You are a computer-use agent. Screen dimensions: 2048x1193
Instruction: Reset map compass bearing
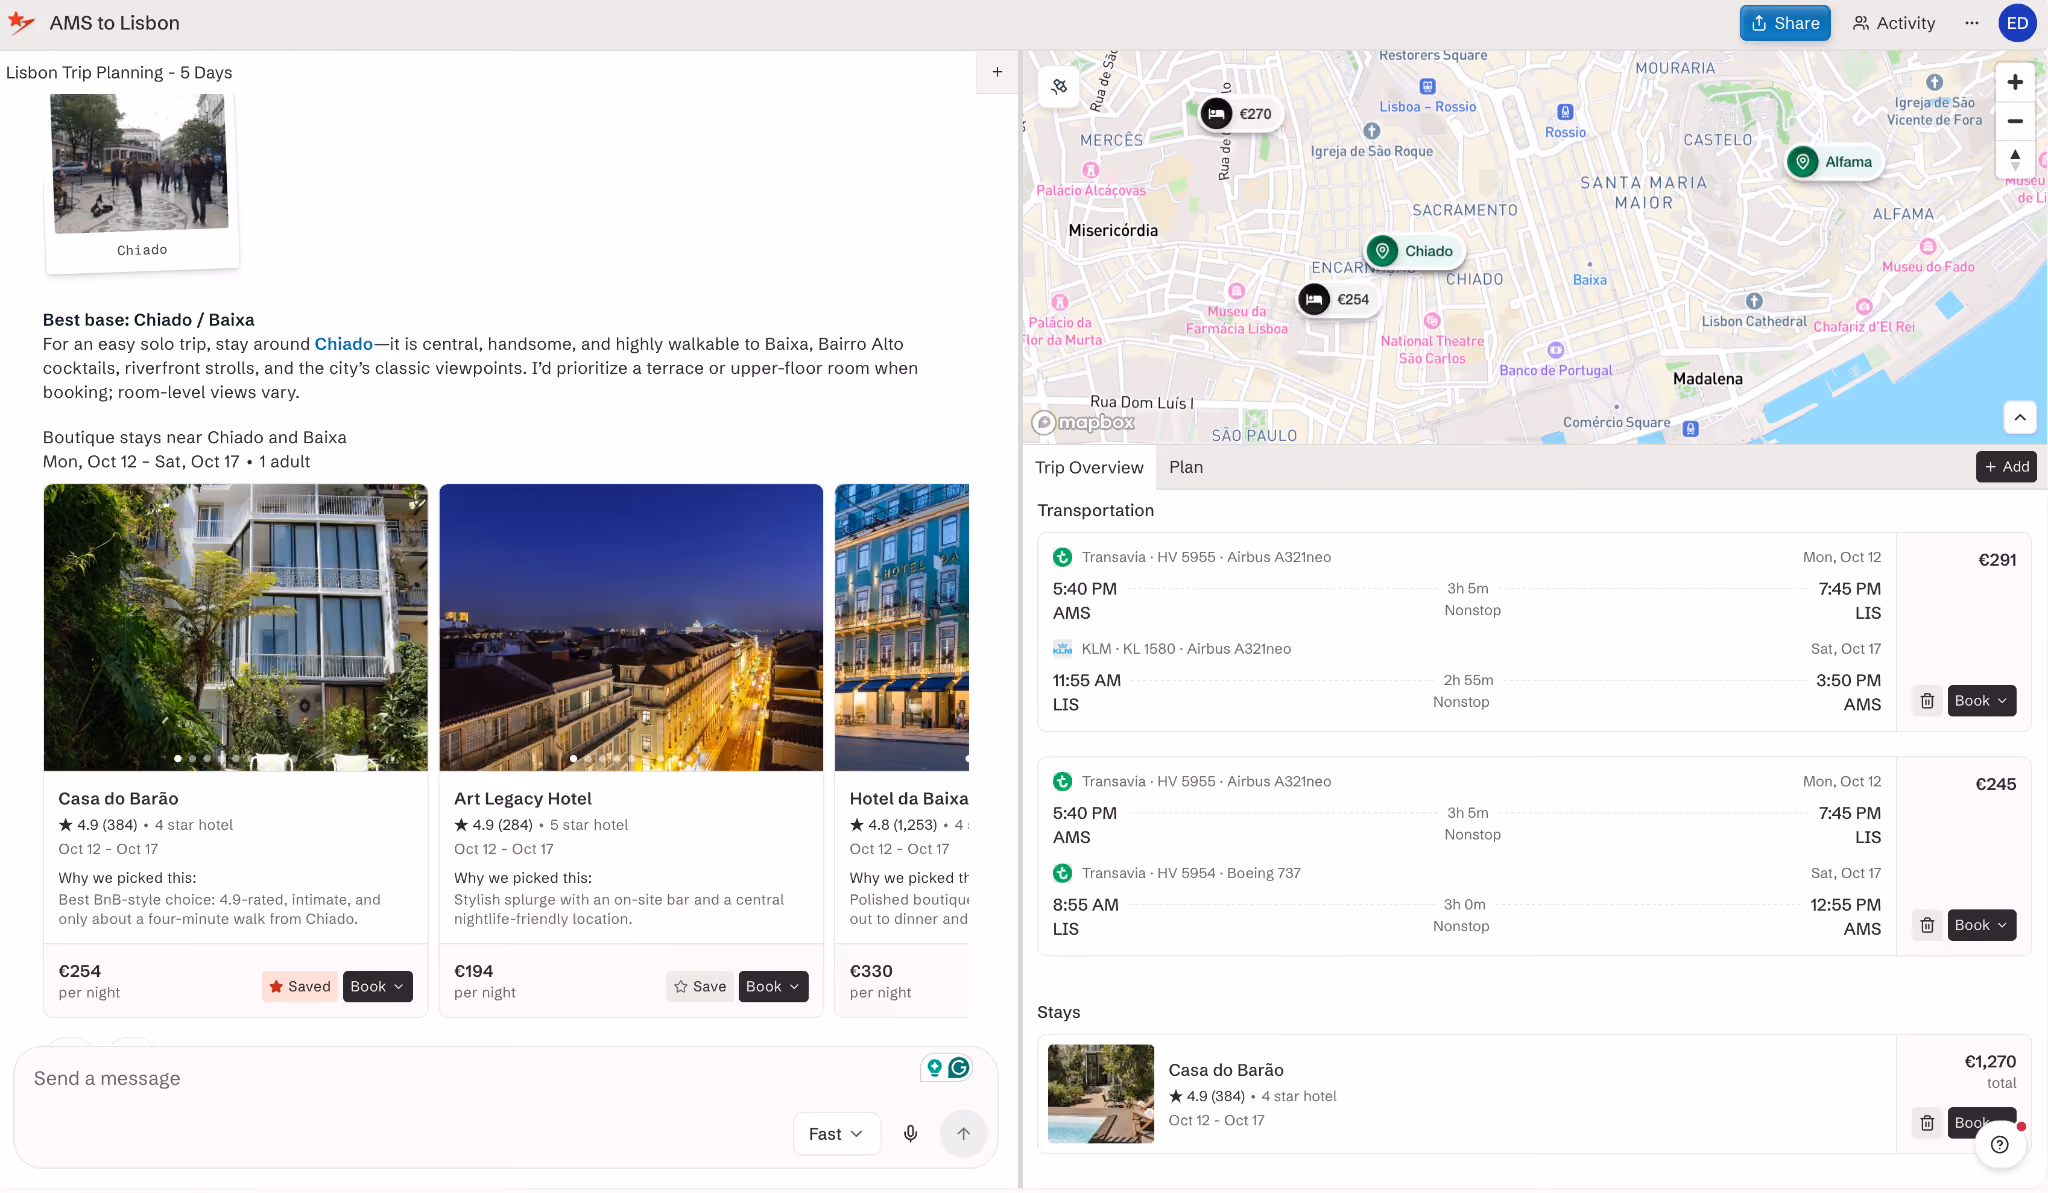2015,159
